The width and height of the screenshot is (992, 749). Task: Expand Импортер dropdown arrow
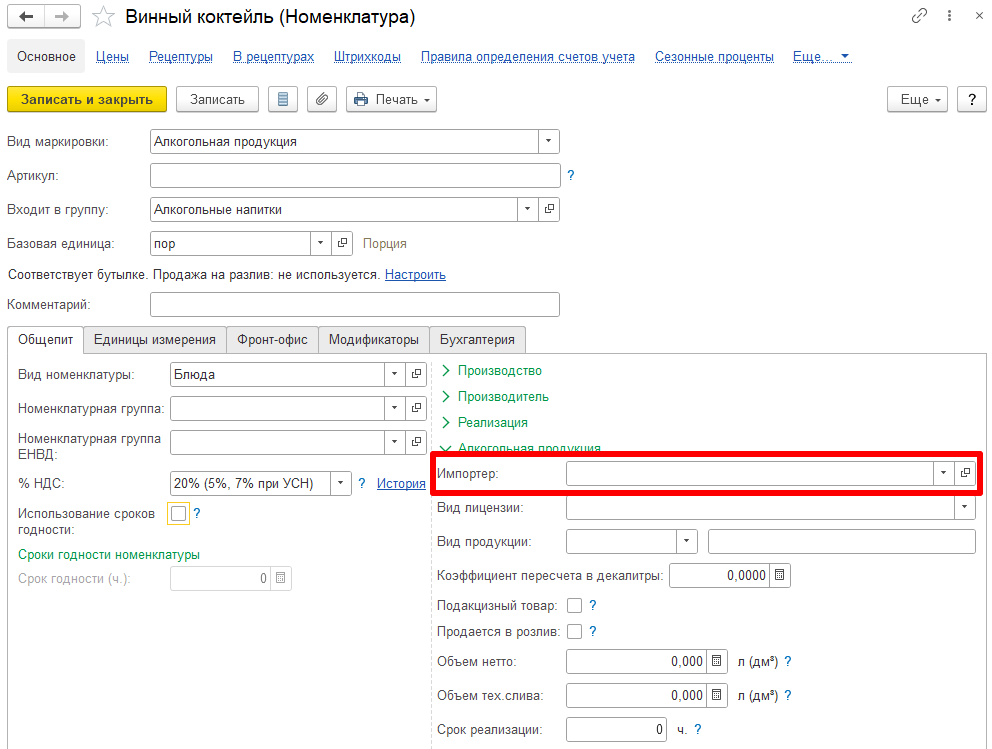[x=943, y=473]
